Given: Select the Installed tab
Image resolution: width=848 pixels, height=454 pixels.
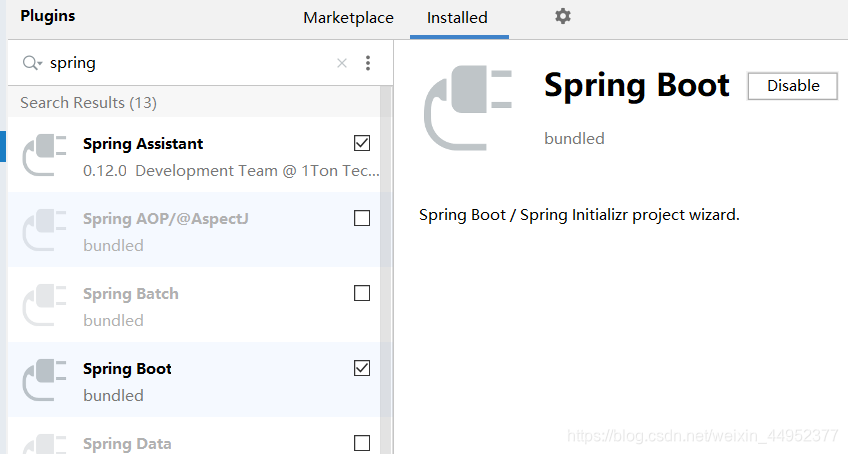Looking at the screenshot, I should click(458, 18).
